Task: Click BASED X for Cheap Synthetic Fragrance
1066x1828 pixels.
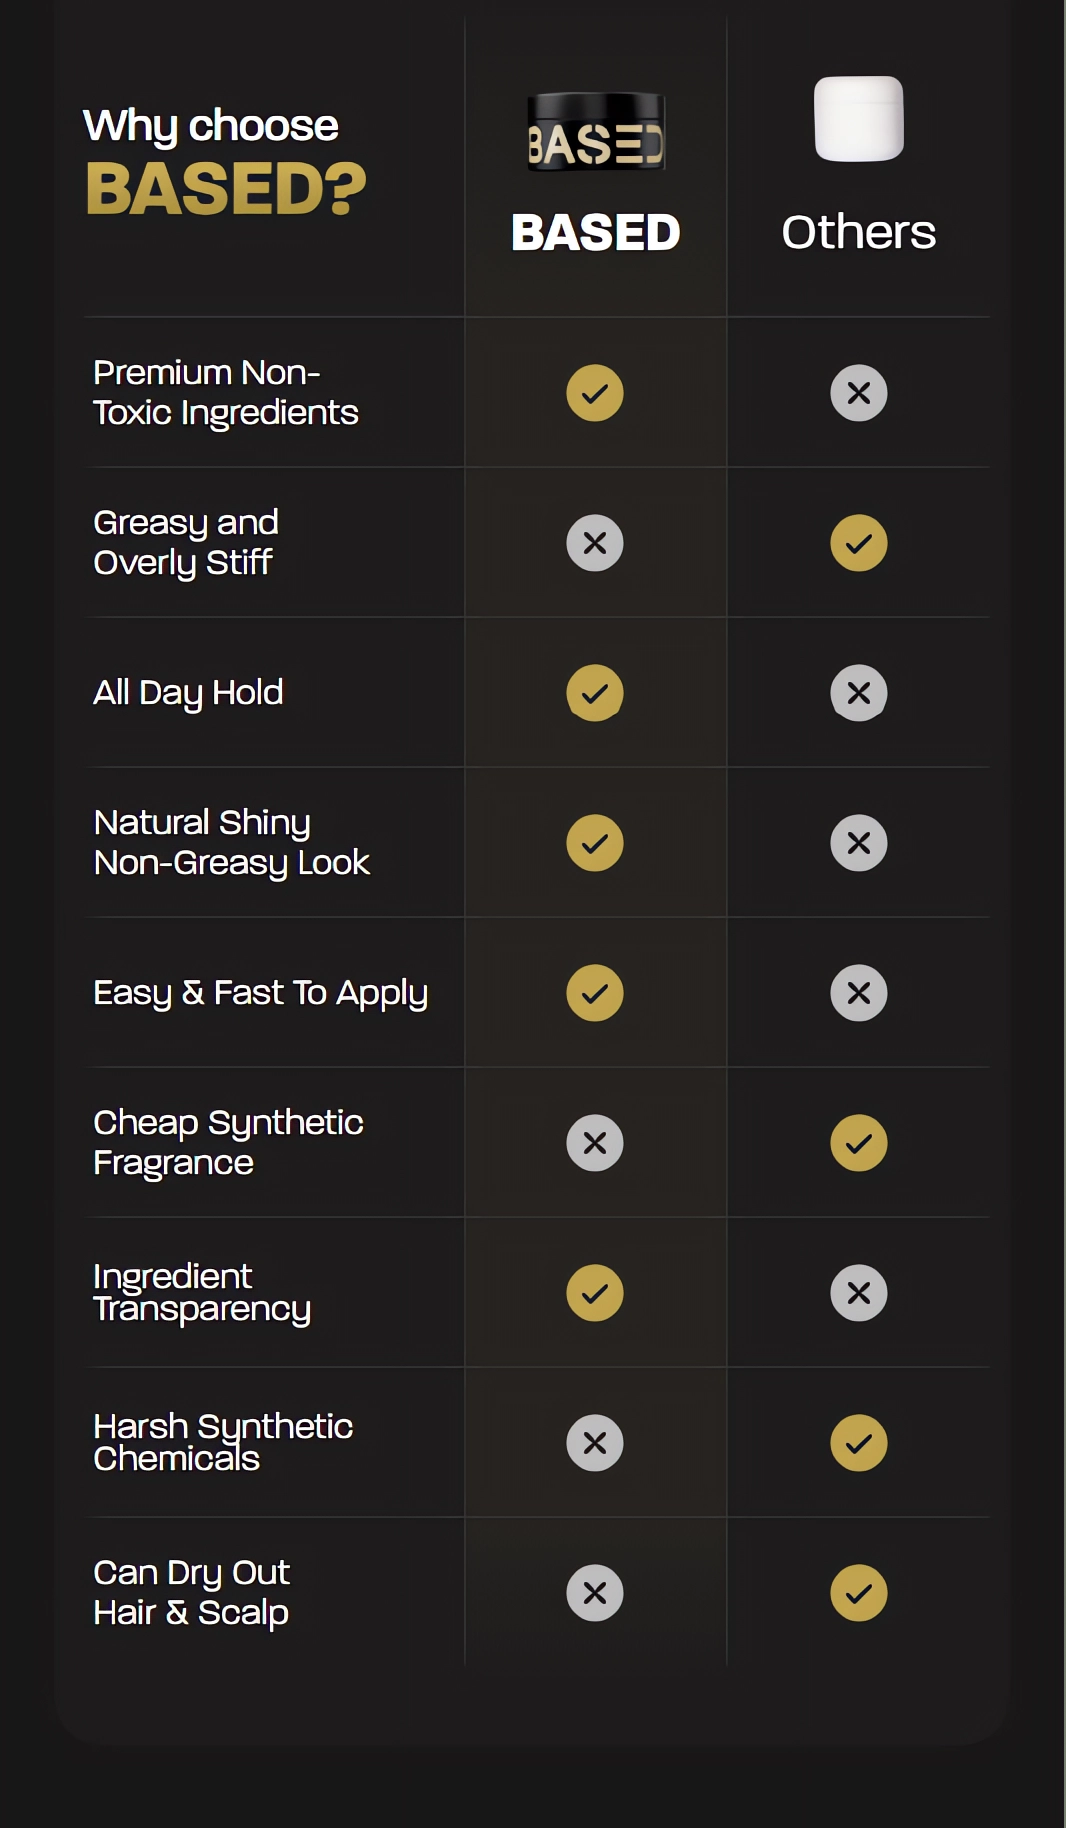Action: (595, 1143)
